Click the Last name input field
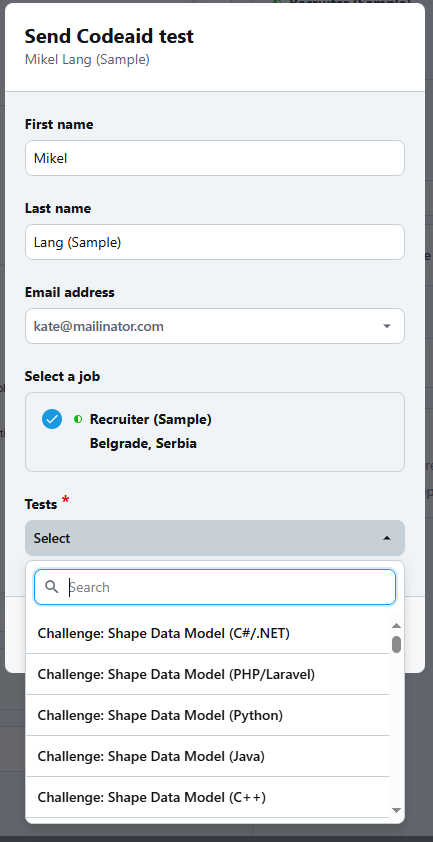Viewport: 433px width, 842px height. click(215, 242)
